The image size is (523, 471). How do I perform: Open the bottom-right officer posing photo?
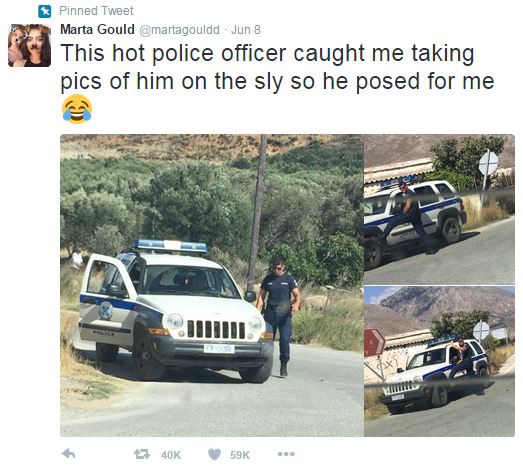(x=439, y=361)
